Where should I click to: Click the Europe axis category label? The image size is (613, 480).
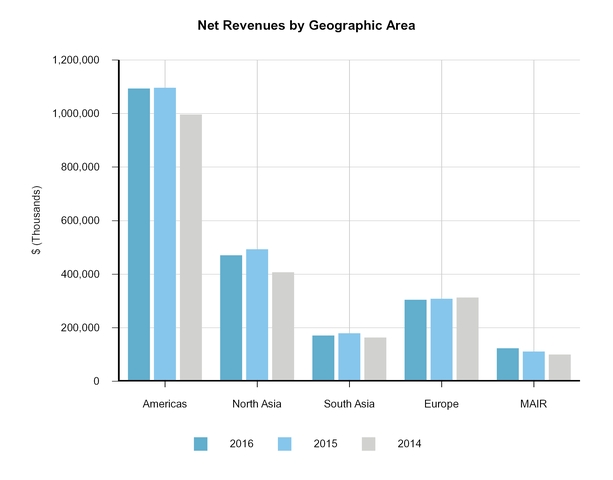click(x=441, y=404)
